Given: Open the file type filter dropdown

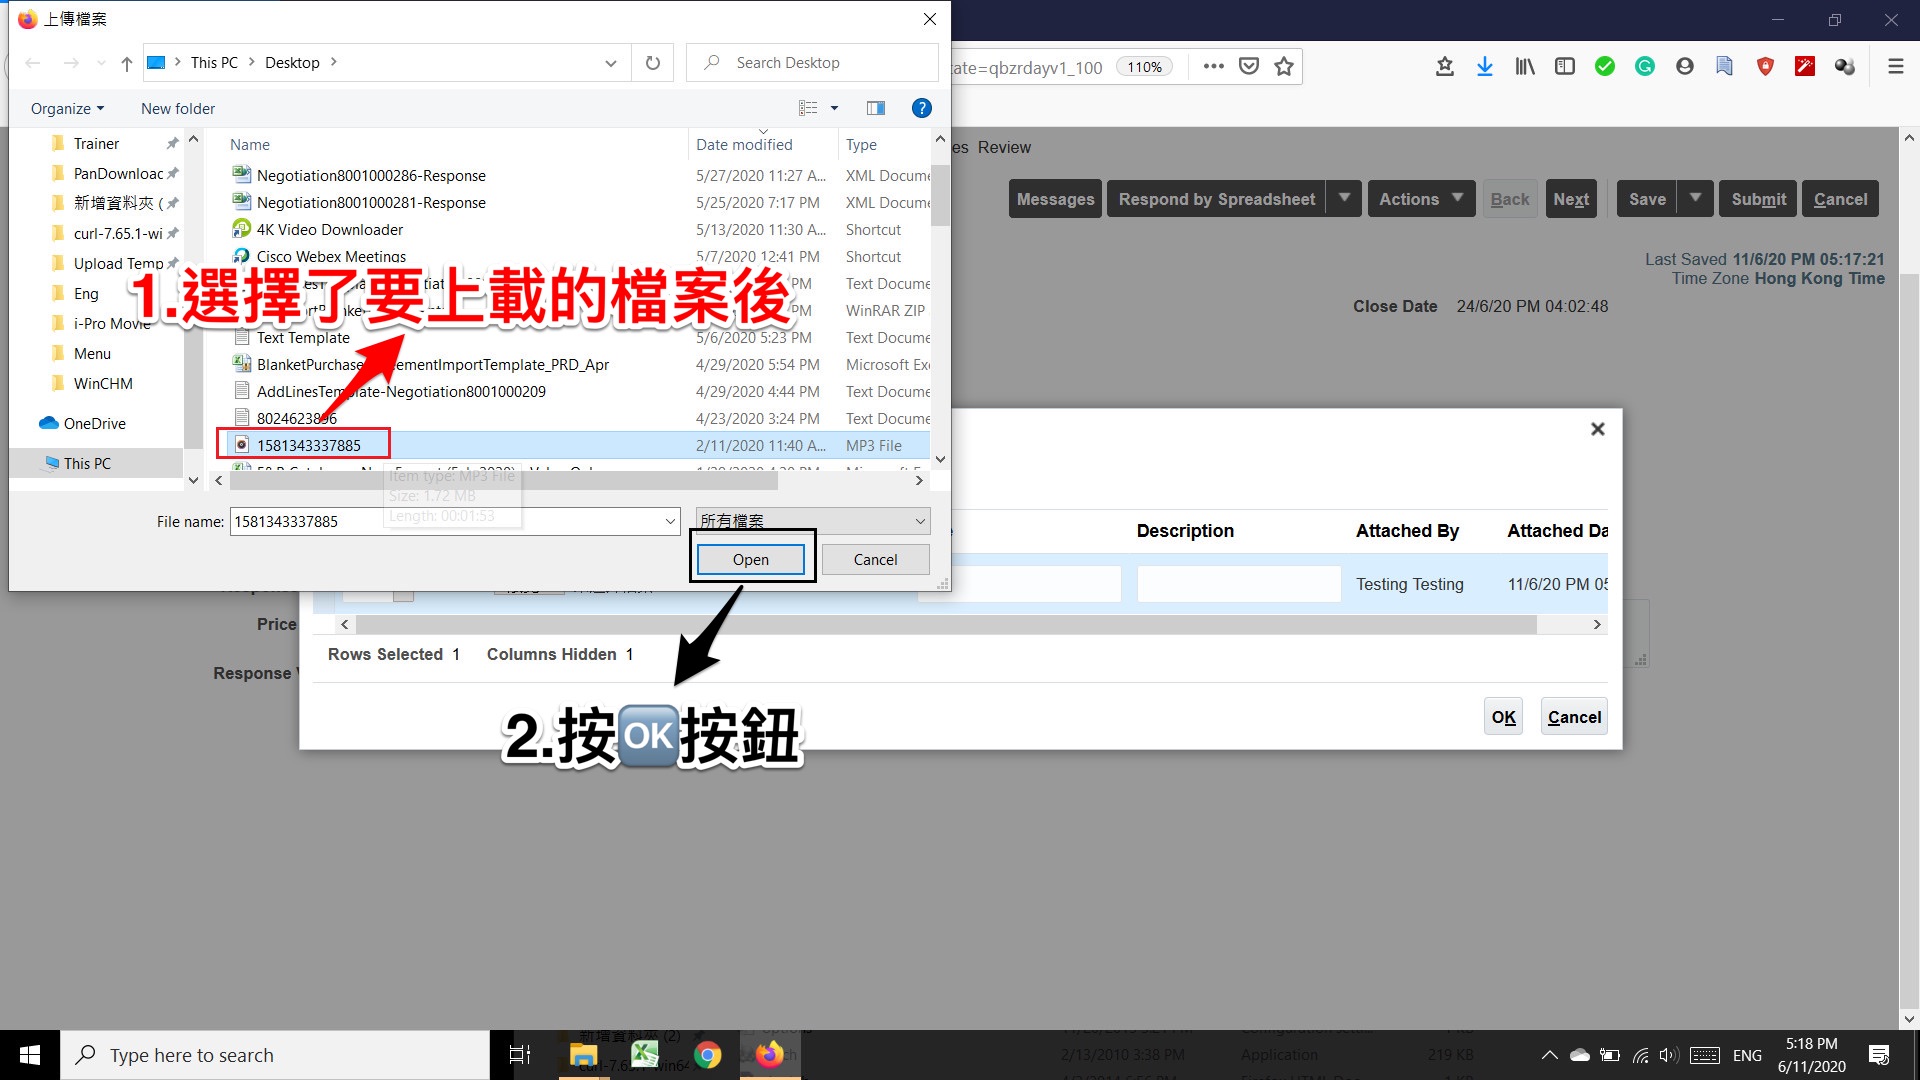Looking at the screenshot, I should [x=813, y=521].
